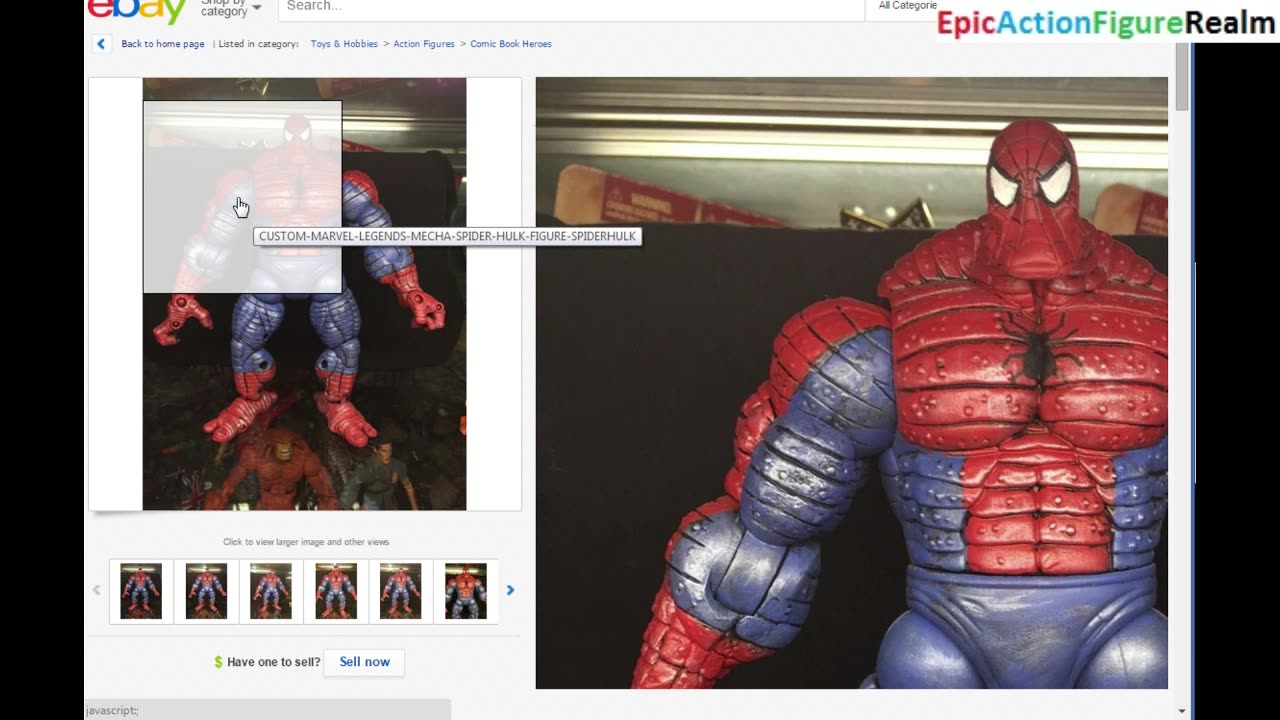The image size is (1280, 720).
Task: Select the sixth close-up thumbnail in the strip
Action: tap(466, 591)
